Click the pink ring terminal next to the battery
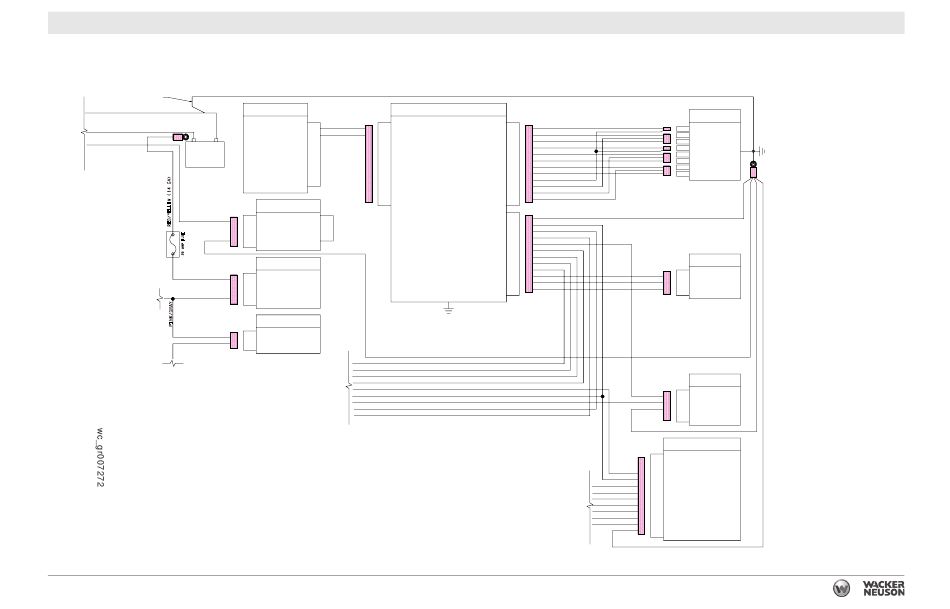This screenshot has width=950, height=609. tap(181, 138)
